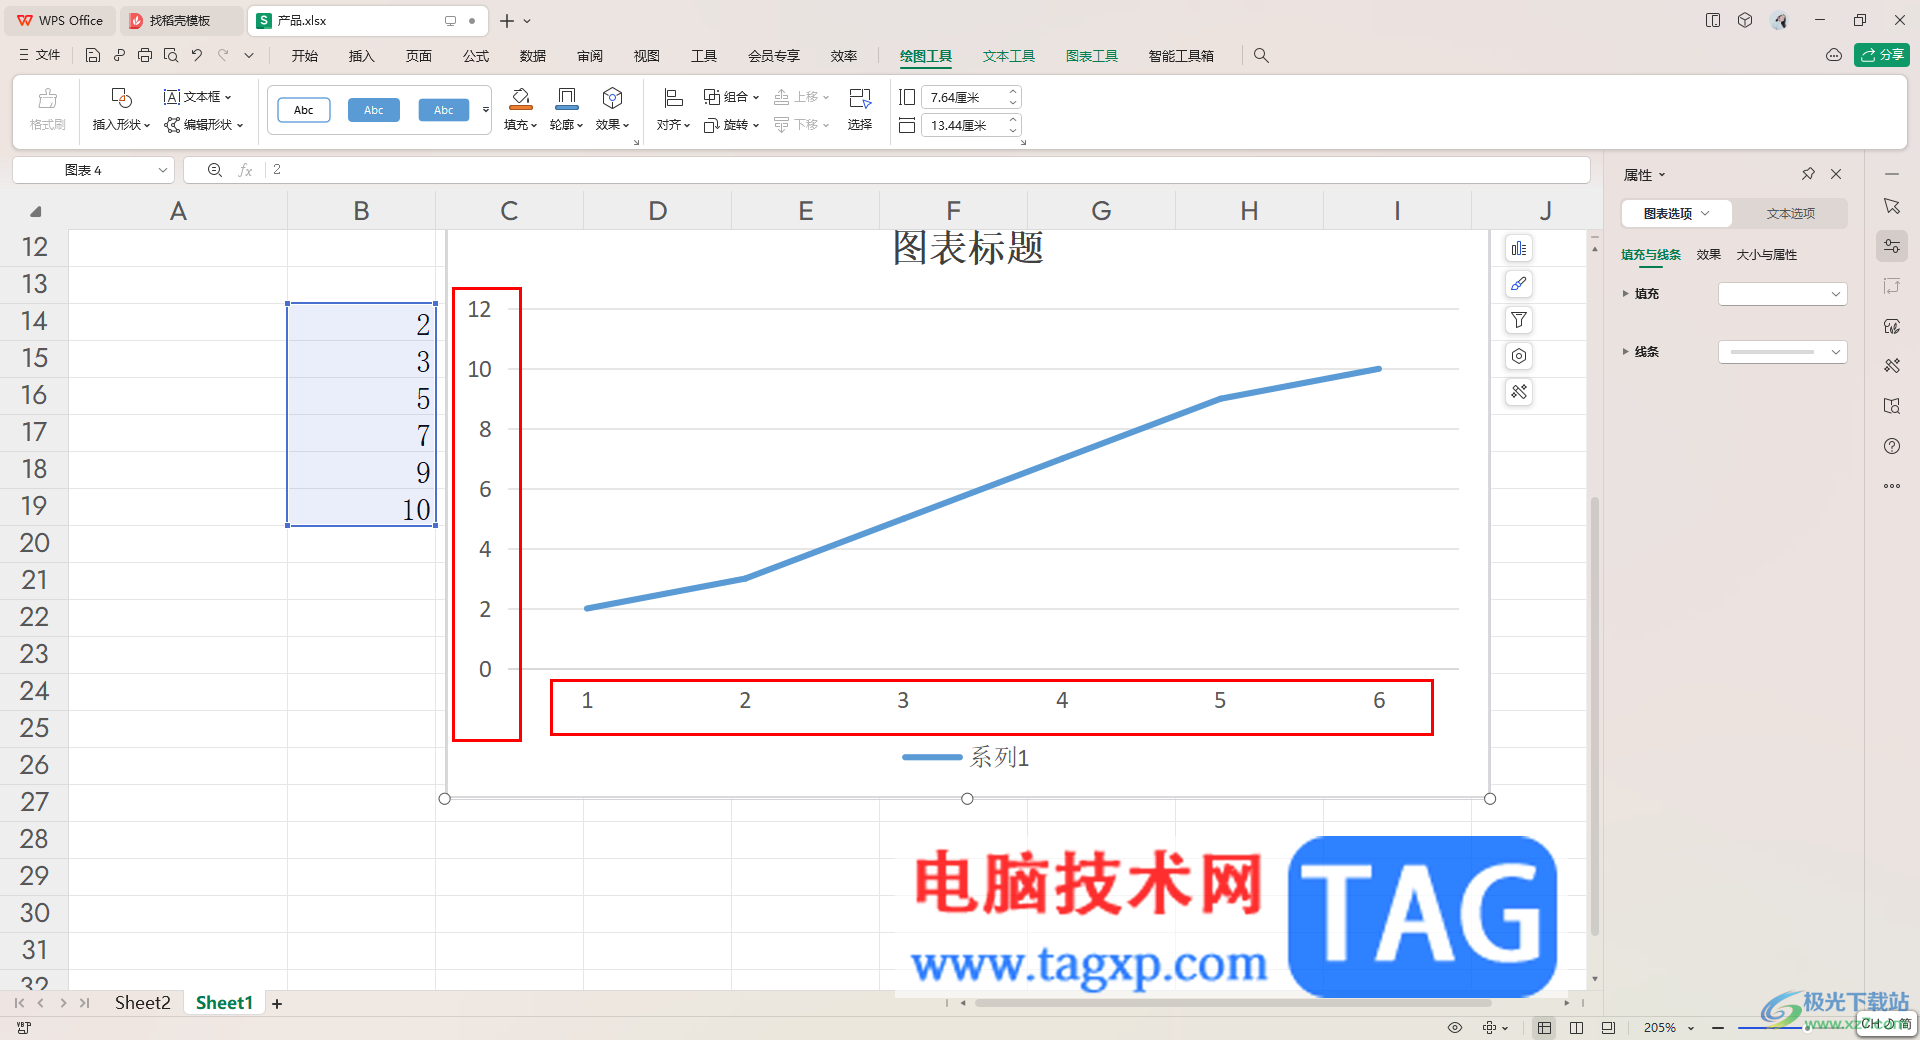The image size is (1920, 1040).
Task: Add a new sheet with plus button
Action: tap(277, 1004)
